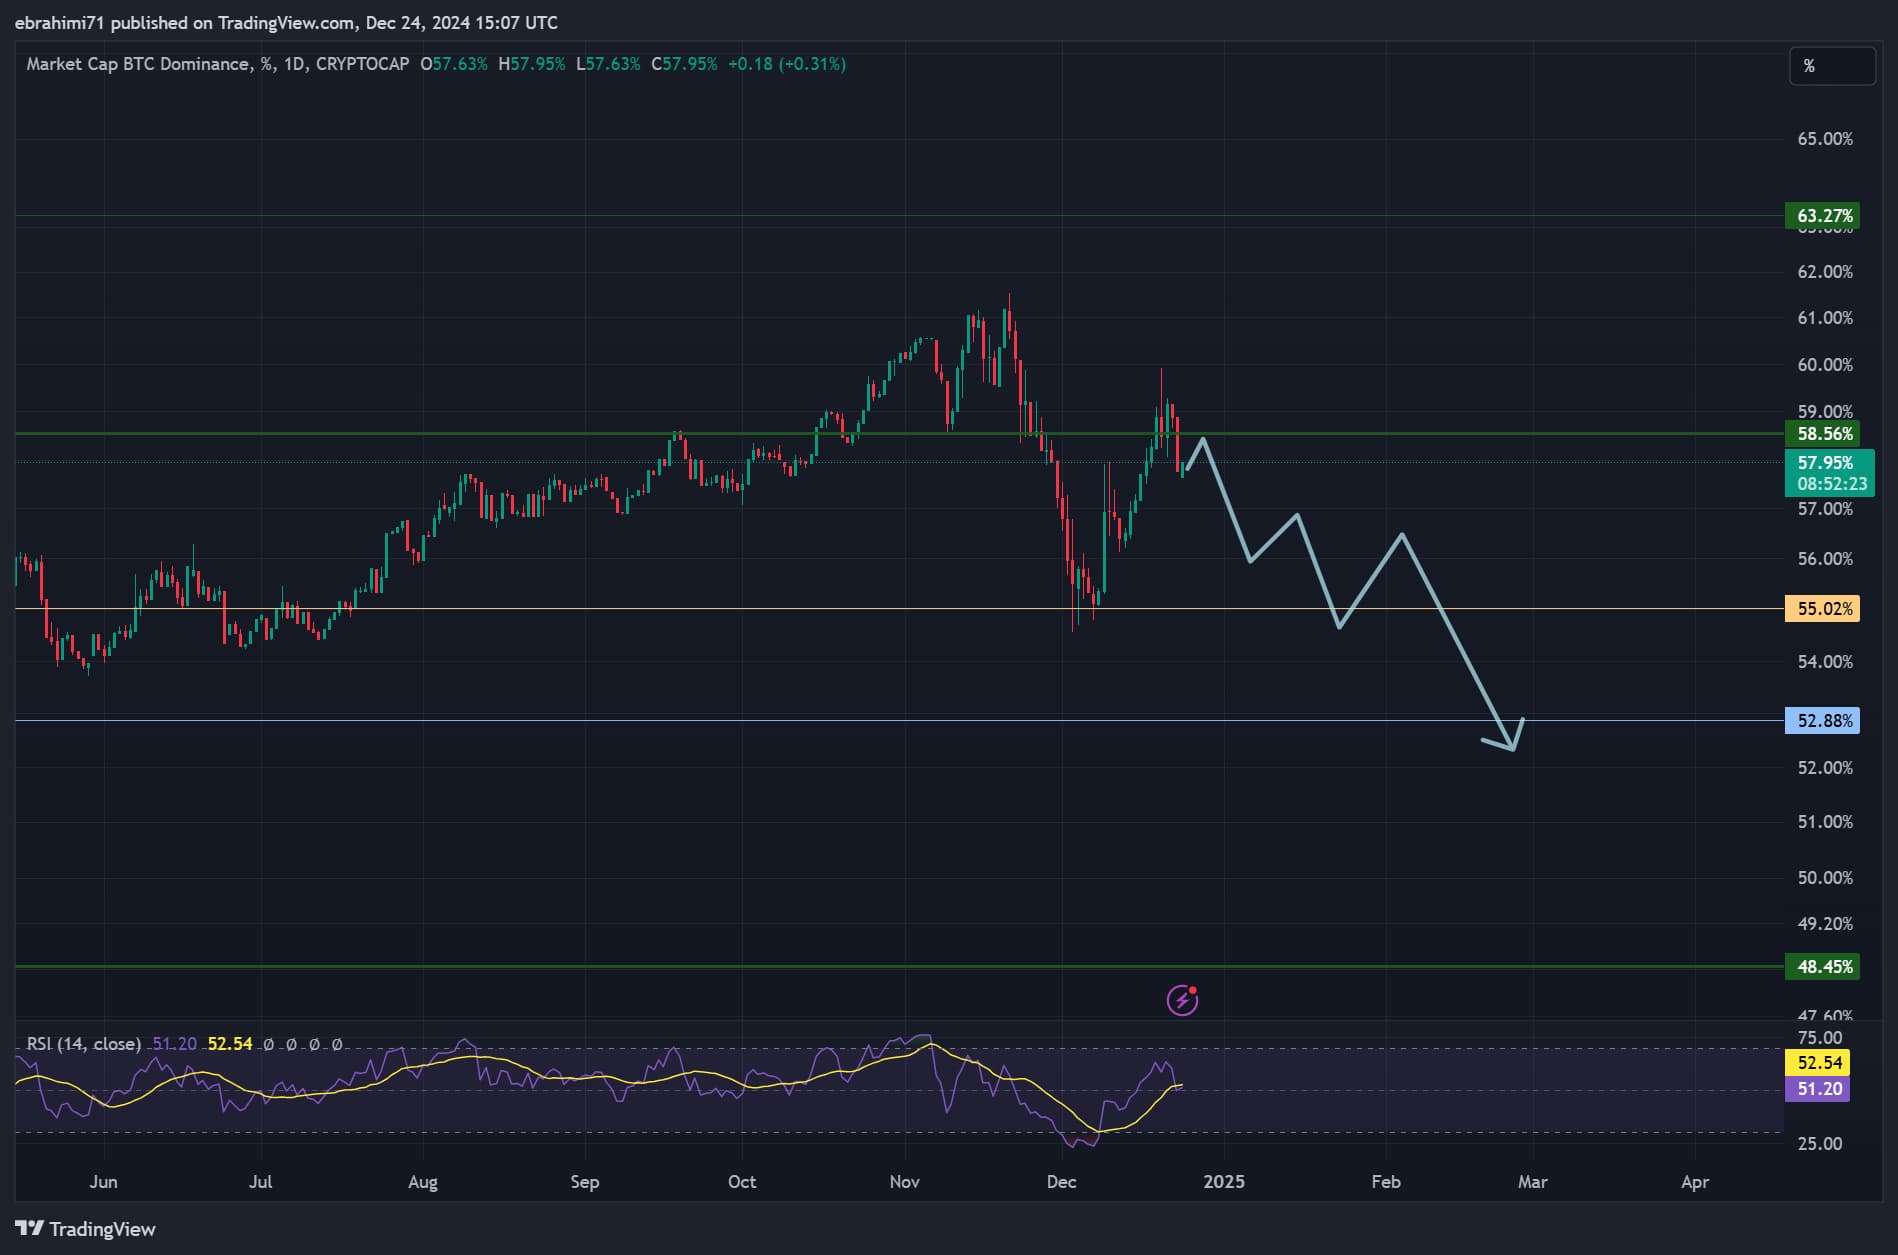
Task: Click the 58.56% resistance level label
Action: click(1824, 434)
